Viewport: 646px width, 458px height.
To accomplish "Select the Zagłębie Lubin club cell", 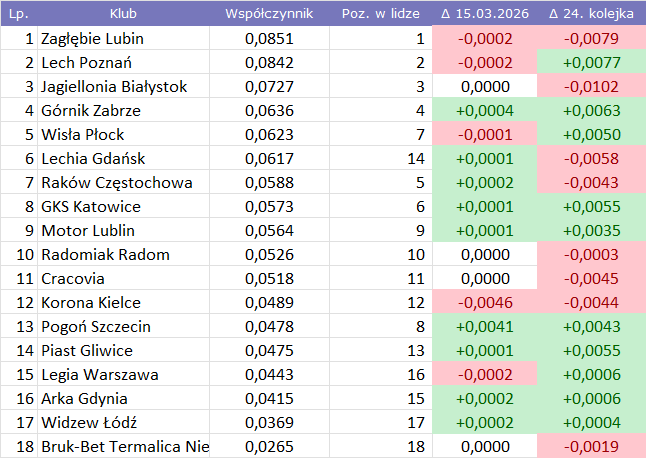I will coord(92,39).
